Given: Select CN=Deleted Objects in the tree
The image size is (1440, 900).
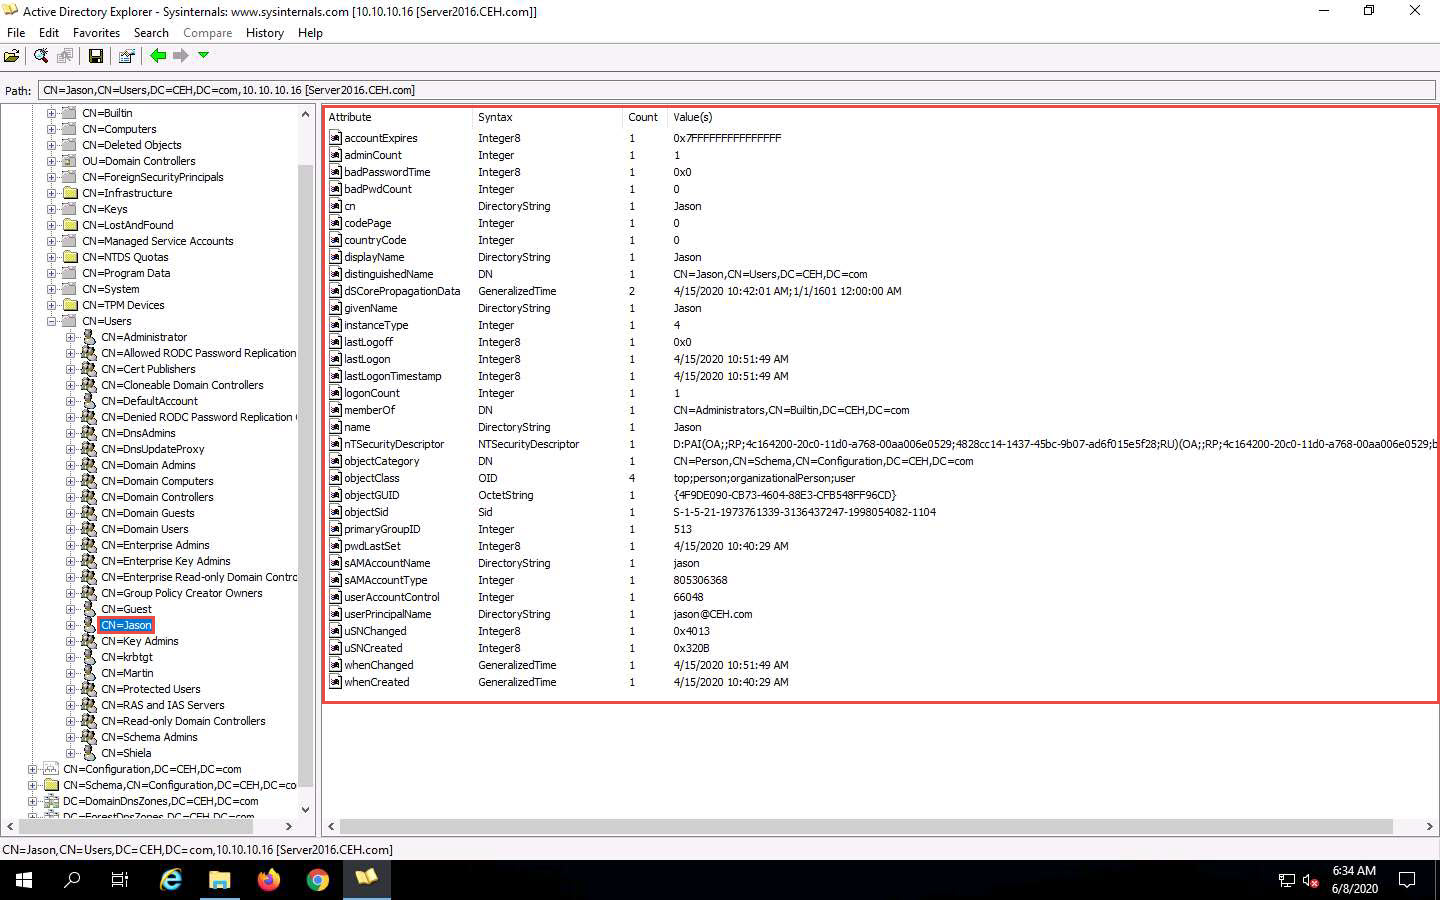Looking at the screenshot, I should (x=132, y=145).
